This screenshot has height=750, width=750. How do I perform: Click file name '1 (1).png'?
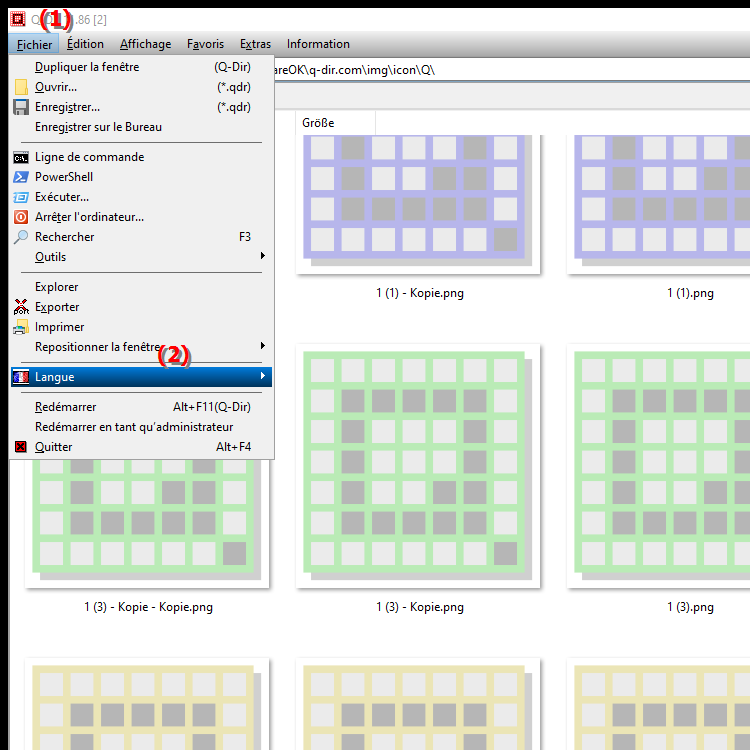(x=690, y=293)
